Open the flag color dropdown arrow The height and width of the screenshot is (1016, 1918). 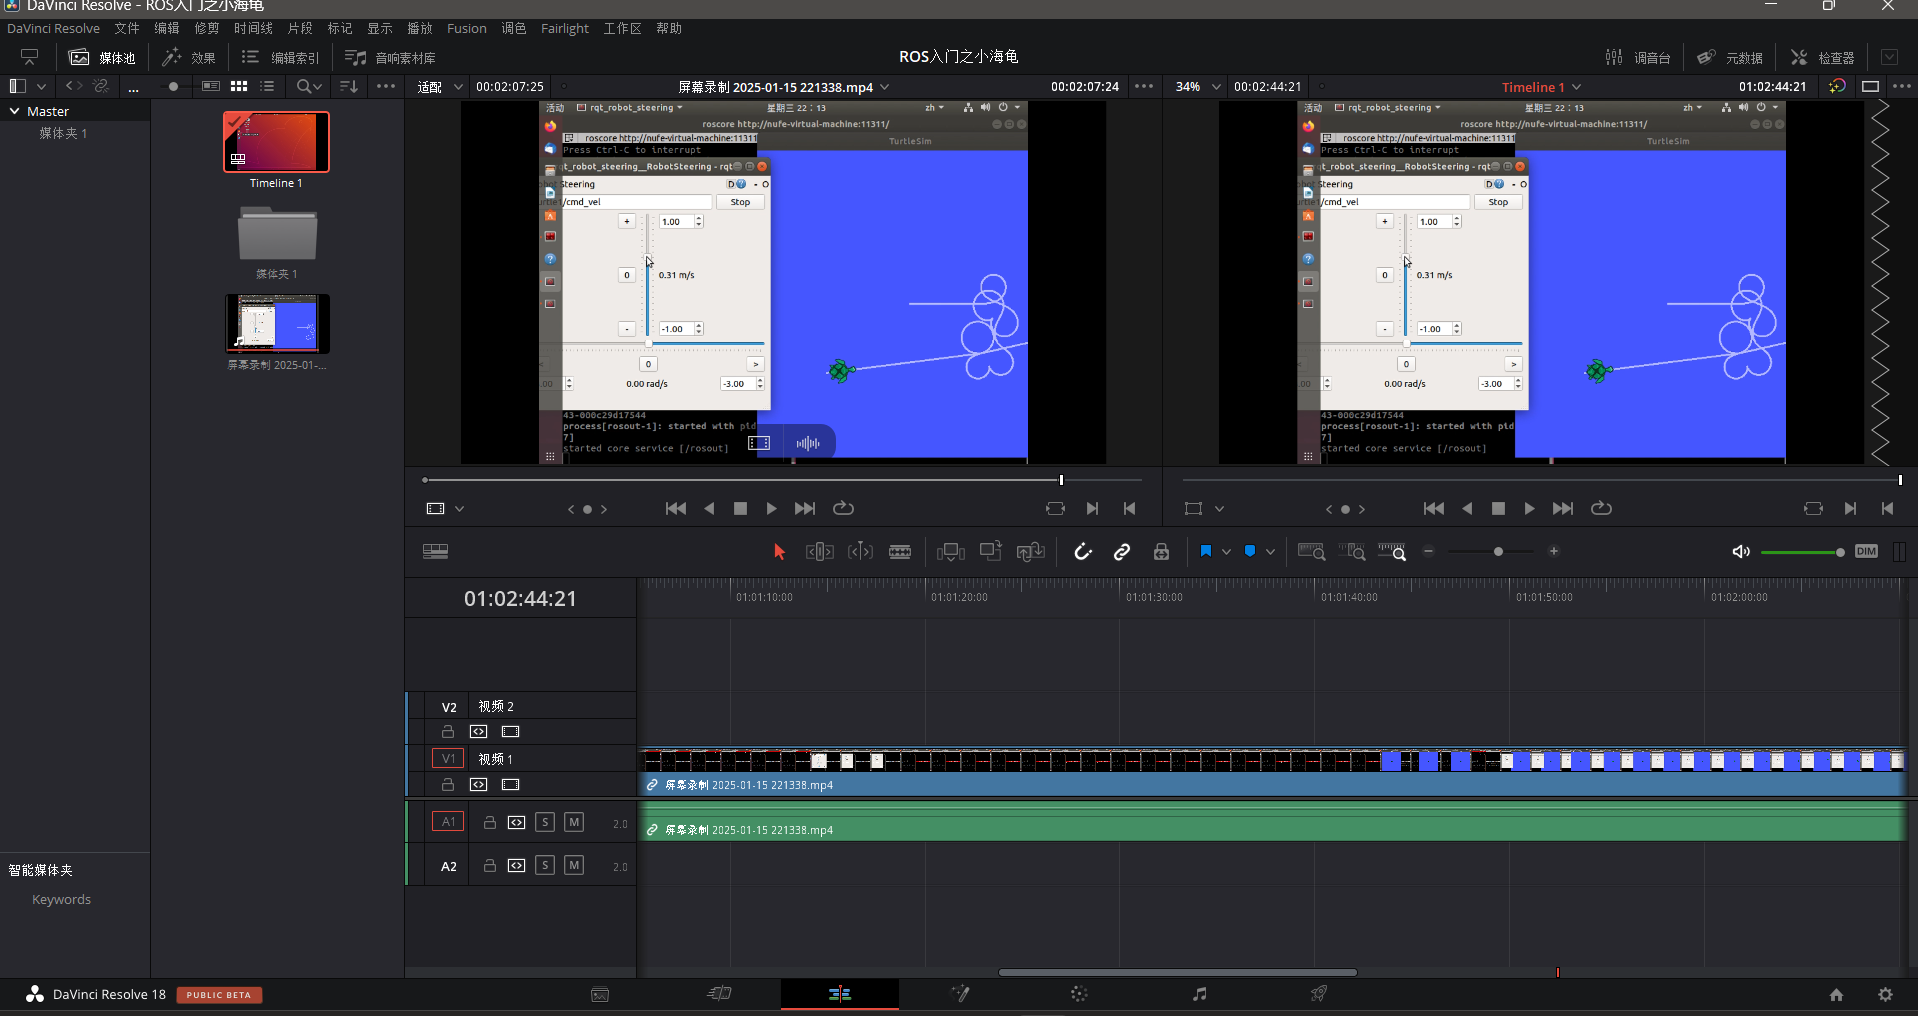click(1226, 552)
